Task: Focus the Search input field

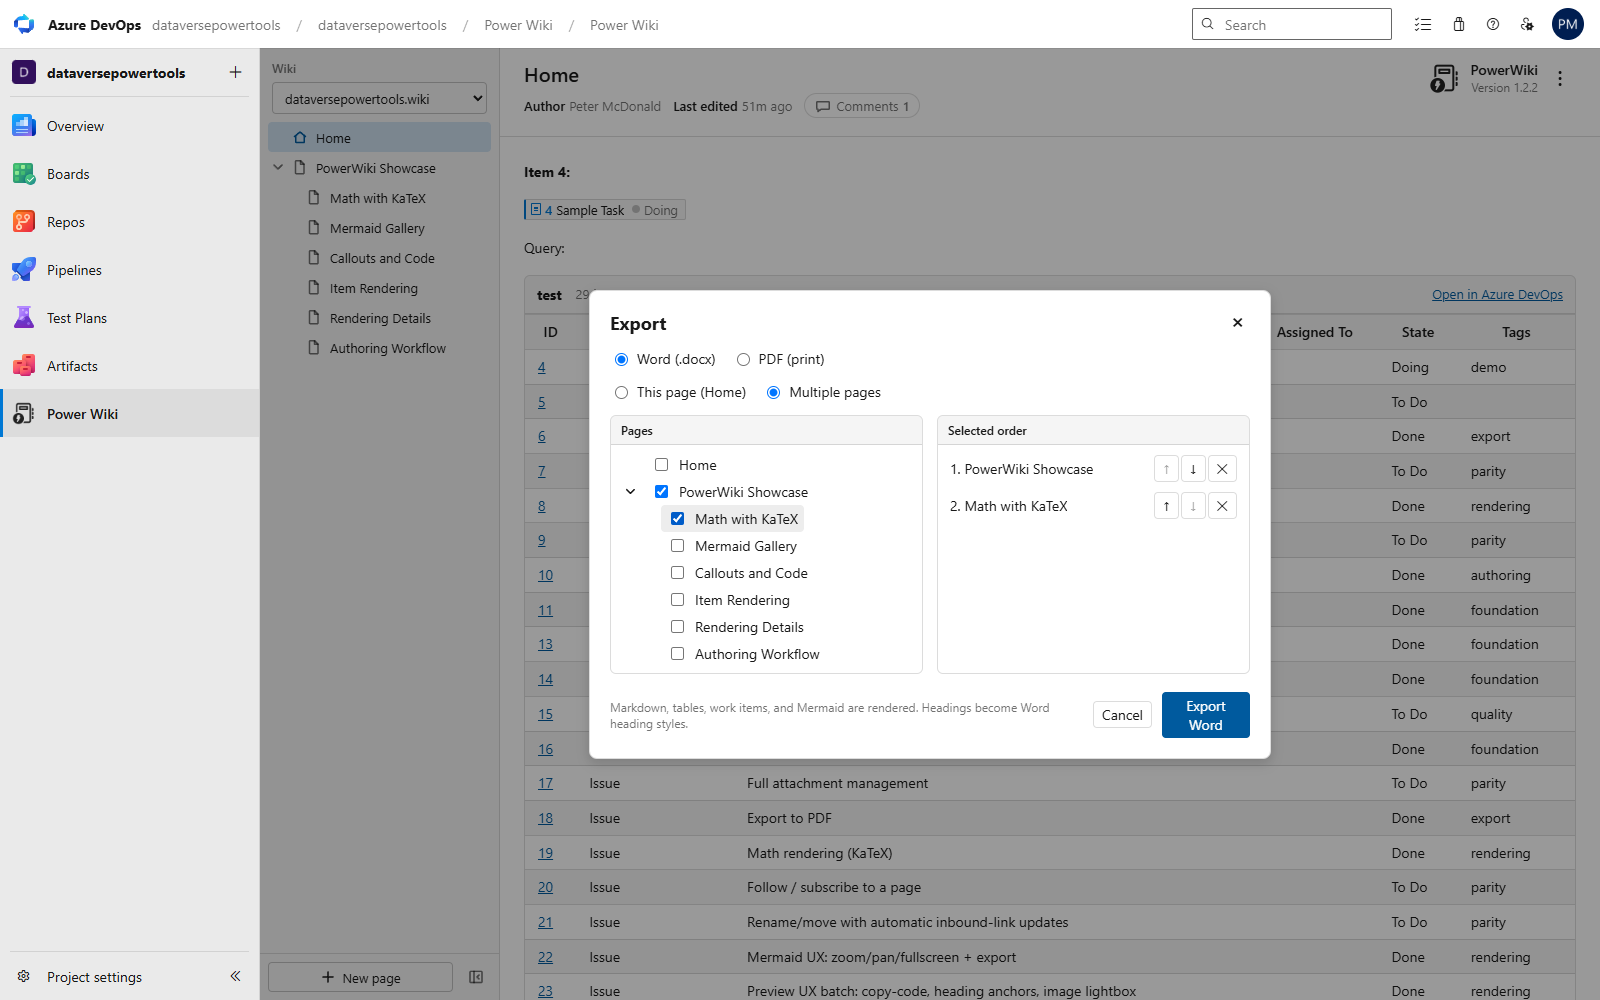Action: [x=1292, y=24]
